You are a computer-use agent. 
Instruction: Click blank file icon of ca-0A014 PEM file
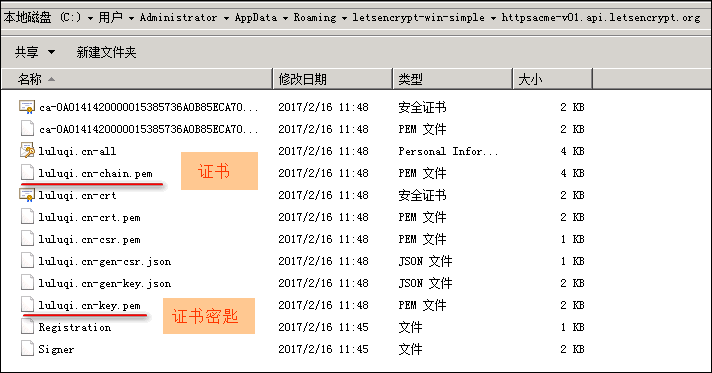(x=27, y=129)
